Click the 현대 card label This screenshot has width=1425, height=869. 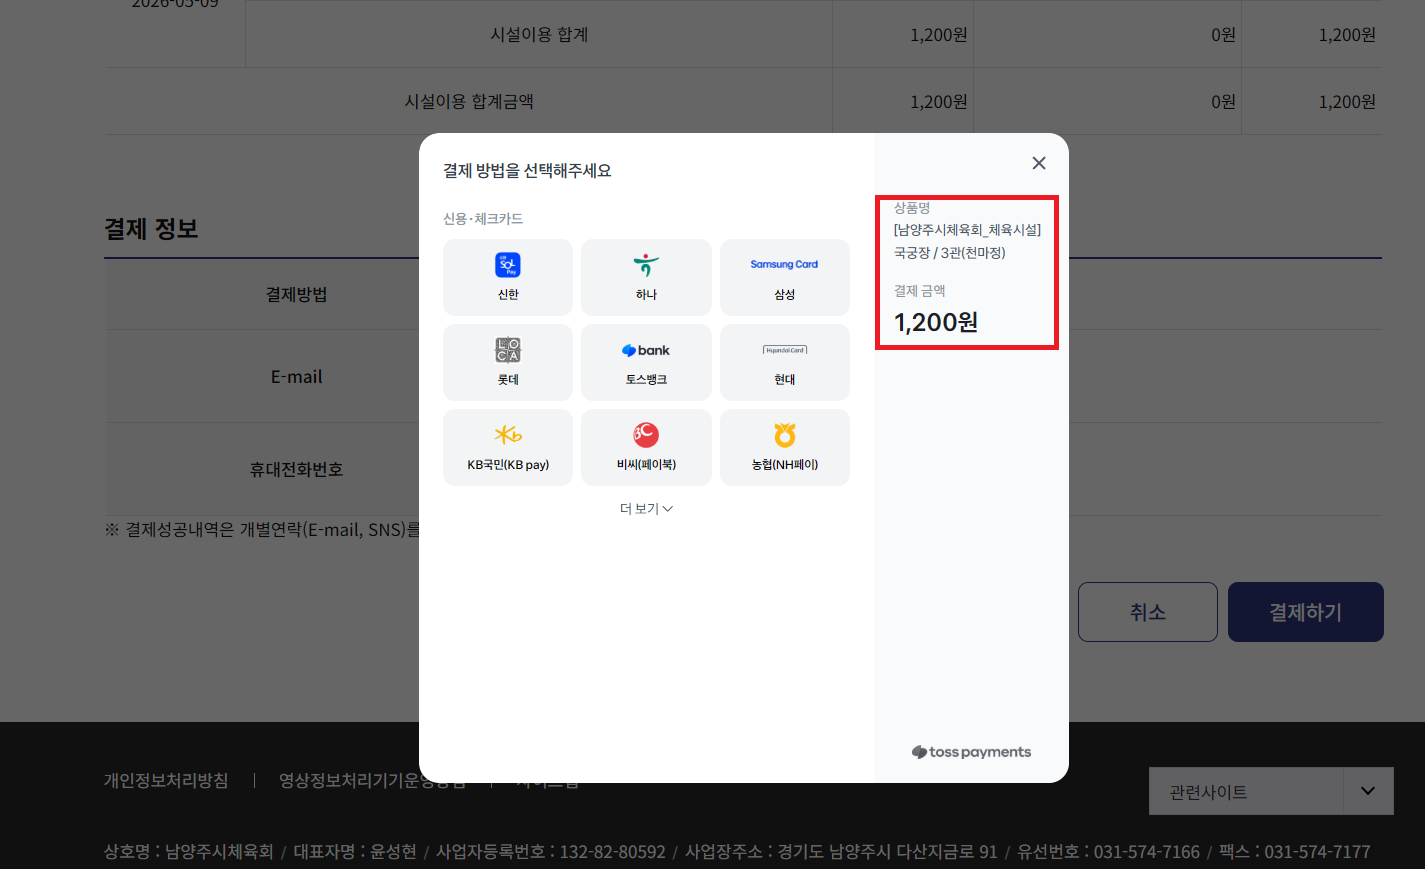coord(784,380)
